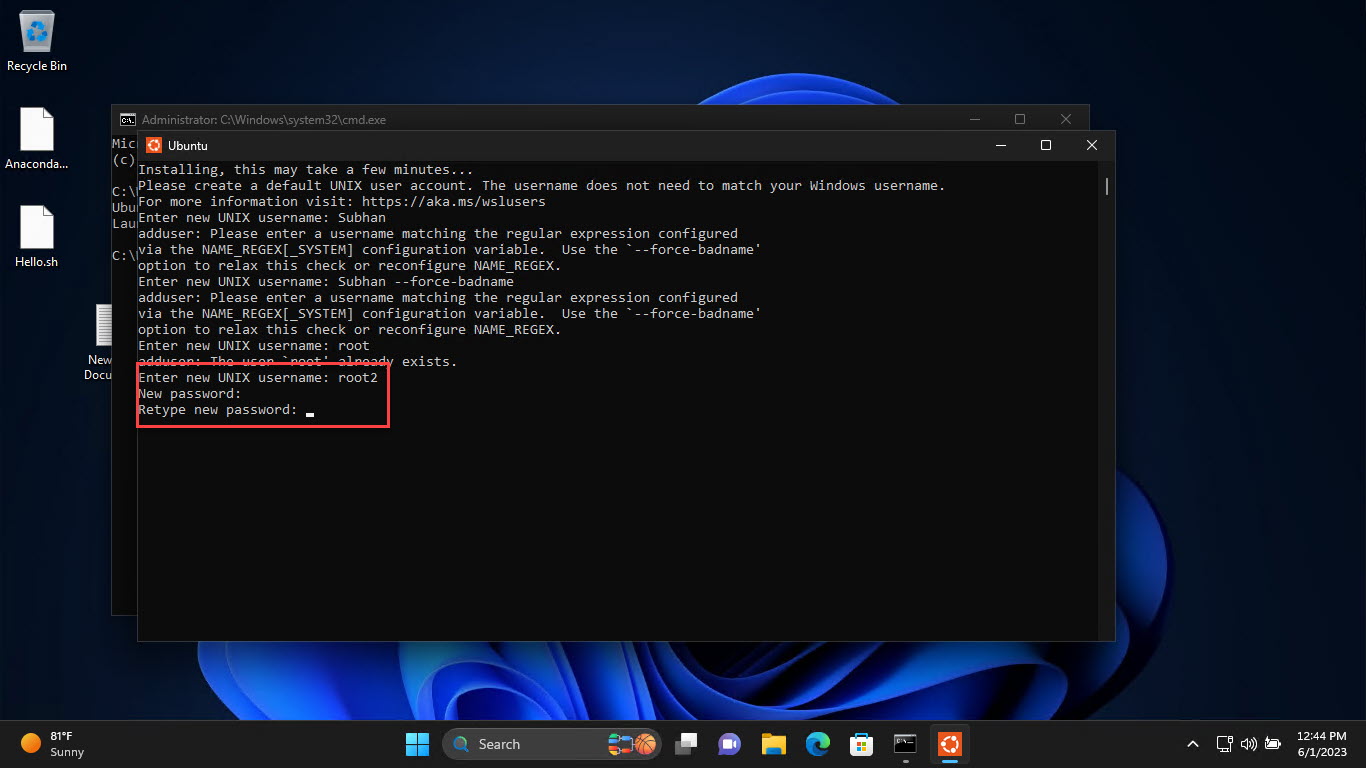Click the battery status icon
Viewport: 1366px width, 768px height.
coord(1273,744)
